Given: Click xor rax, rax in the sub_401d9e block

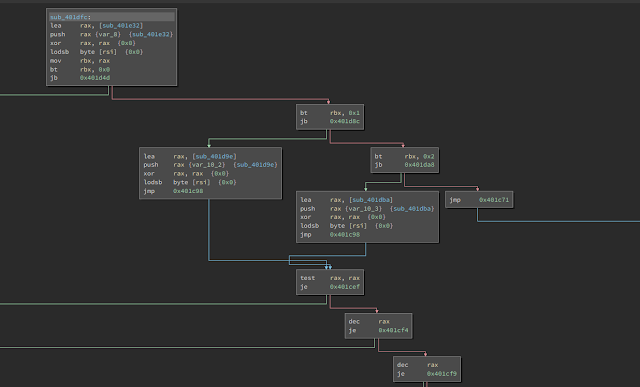Looking at the screenshot, I should tap(186, 173).
